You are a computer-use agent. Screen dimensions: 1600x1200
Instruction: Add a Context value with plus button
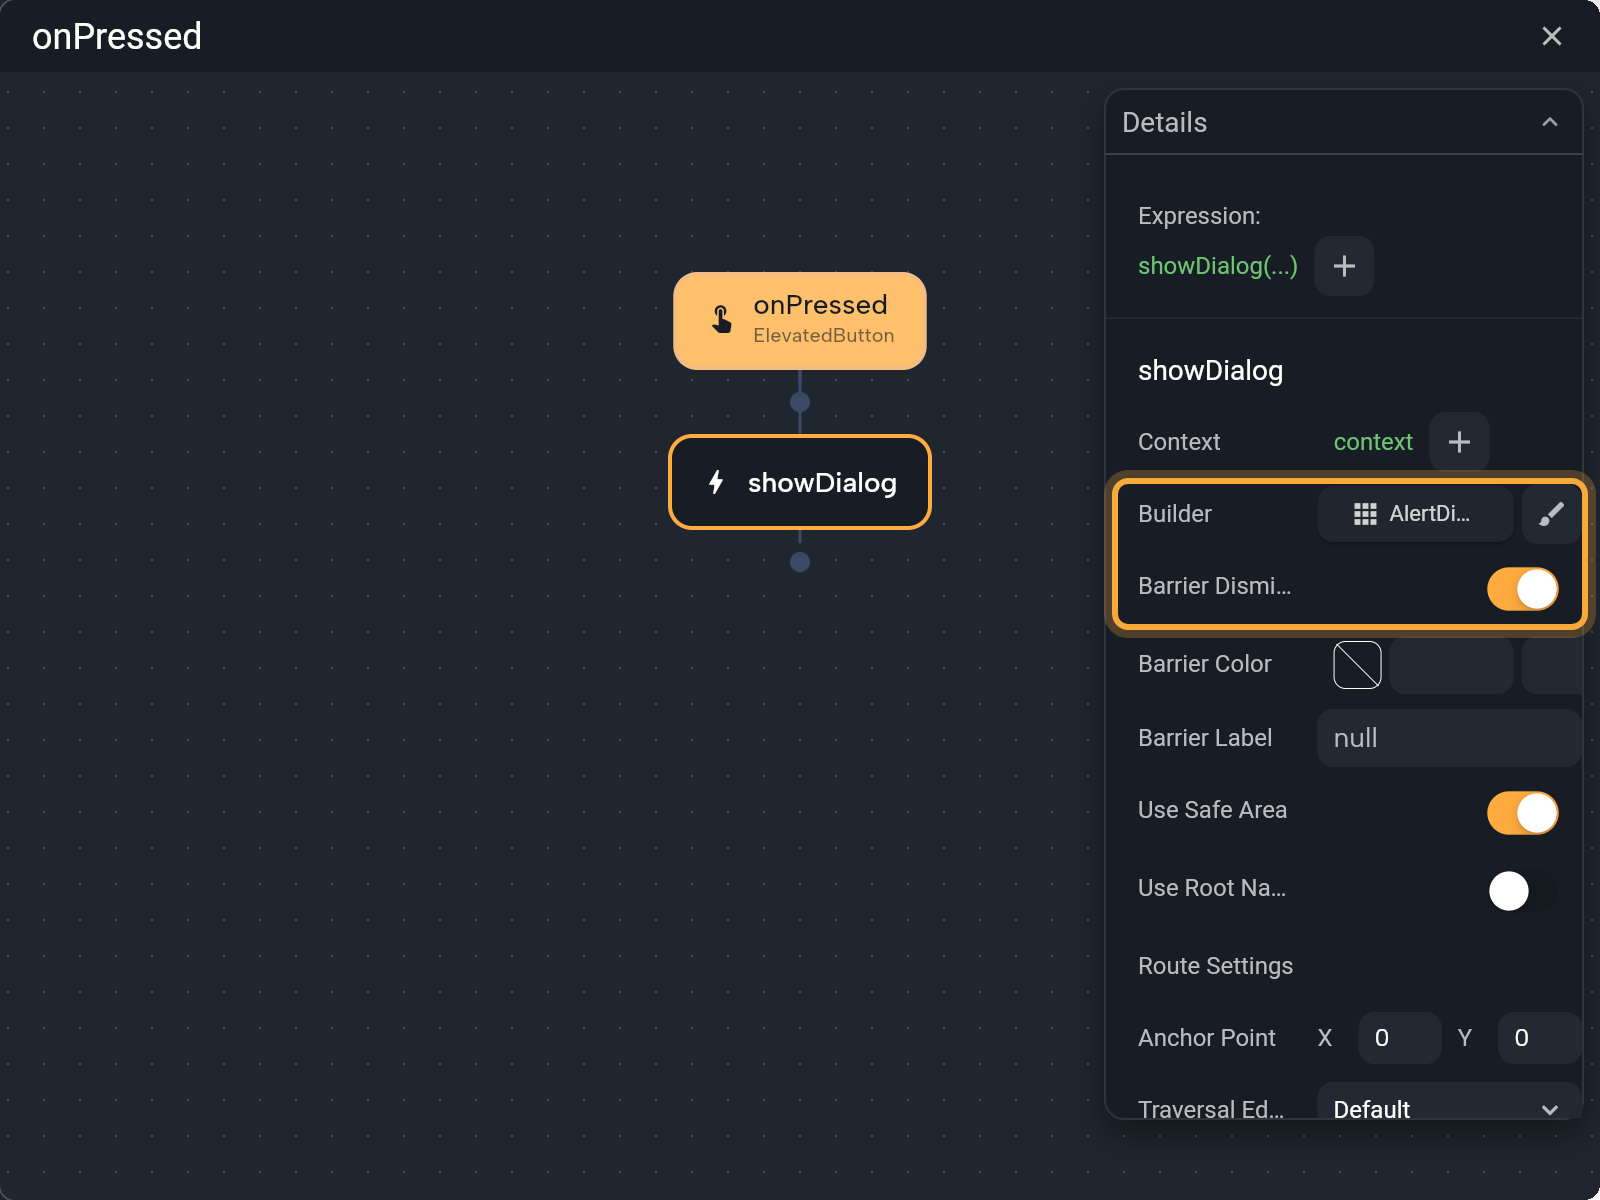[1459, 442]
